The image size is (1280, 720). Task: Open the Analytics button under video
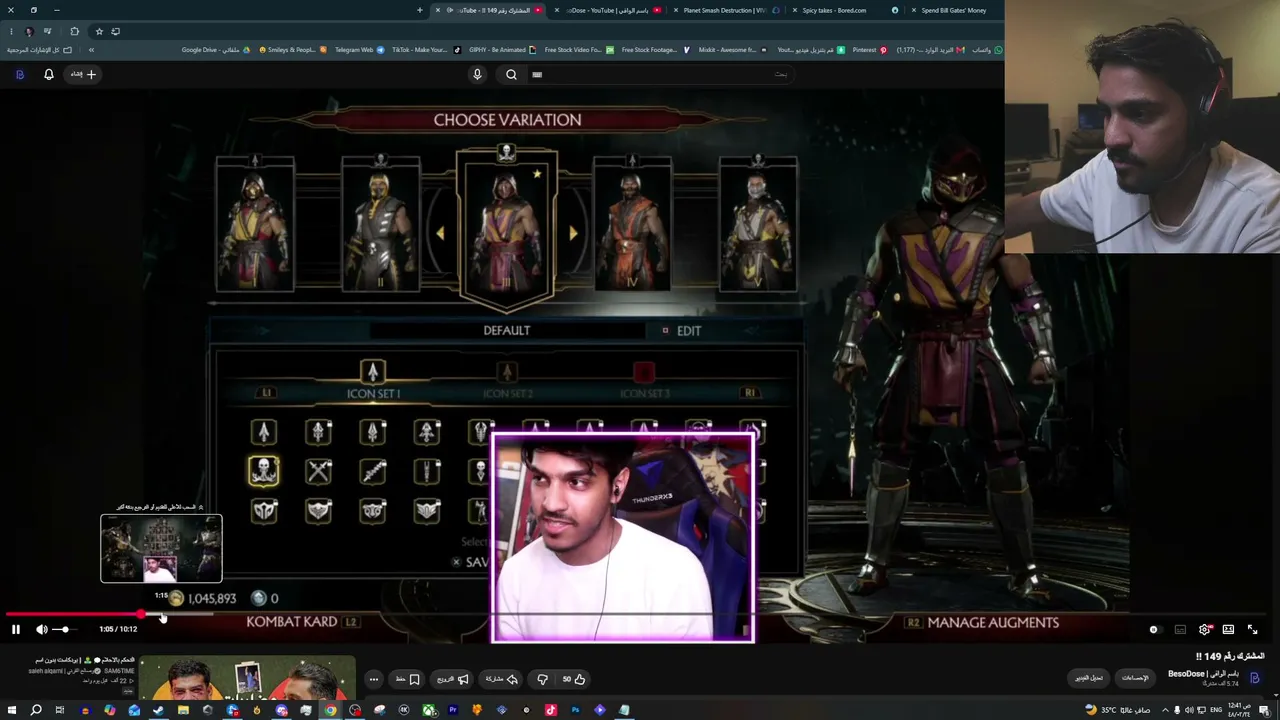1135,678
